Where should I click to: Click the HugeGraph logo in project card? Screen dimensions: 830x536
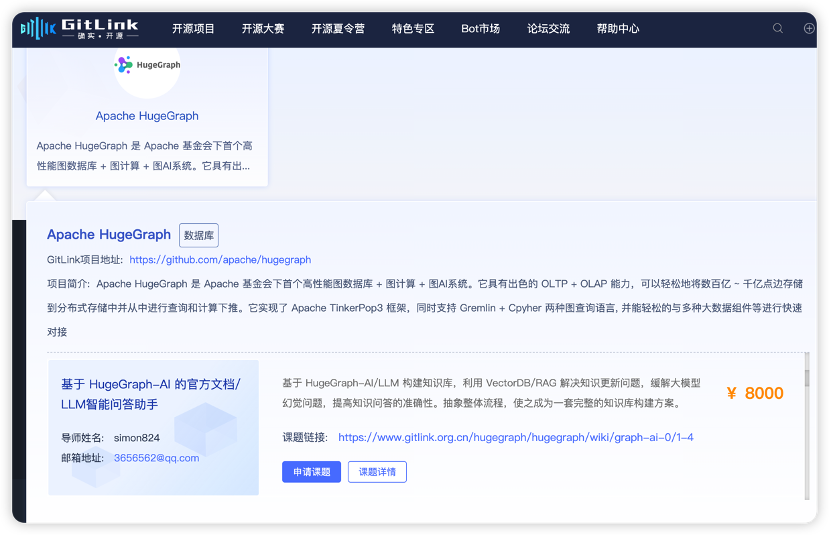(x=147, y=66)
